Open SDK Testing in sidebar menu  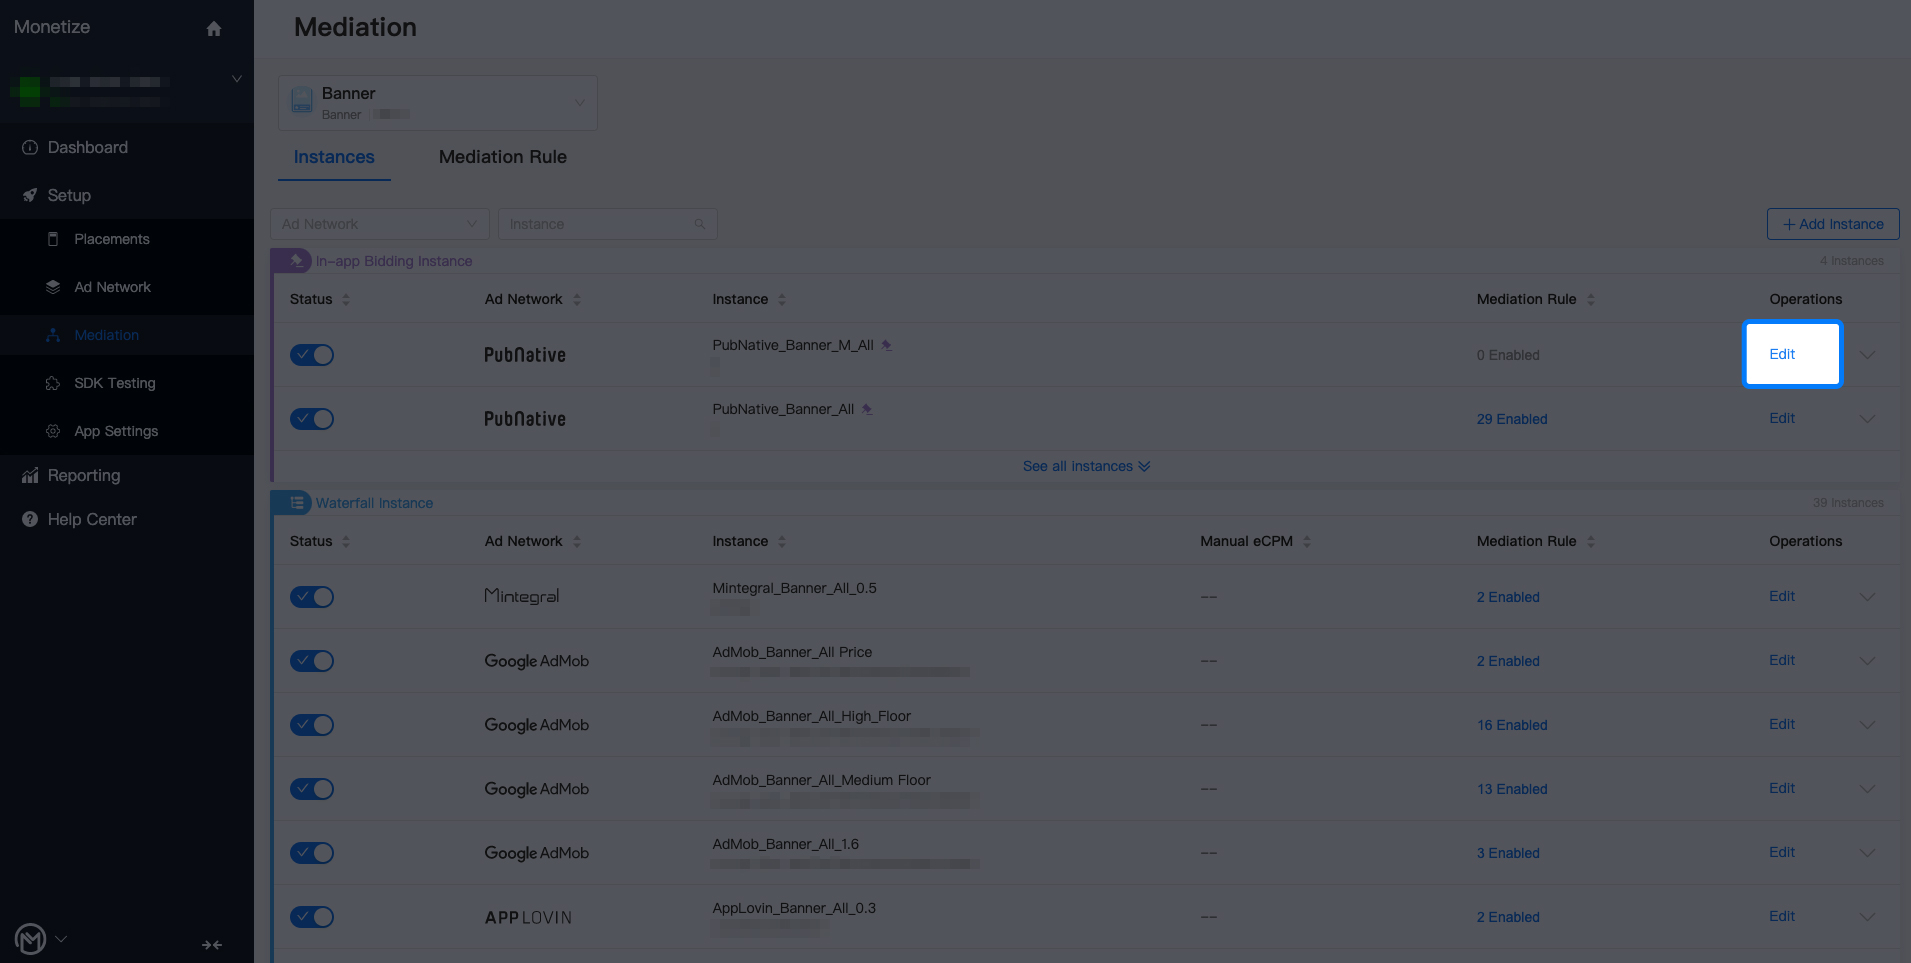[x=114, y=383]
